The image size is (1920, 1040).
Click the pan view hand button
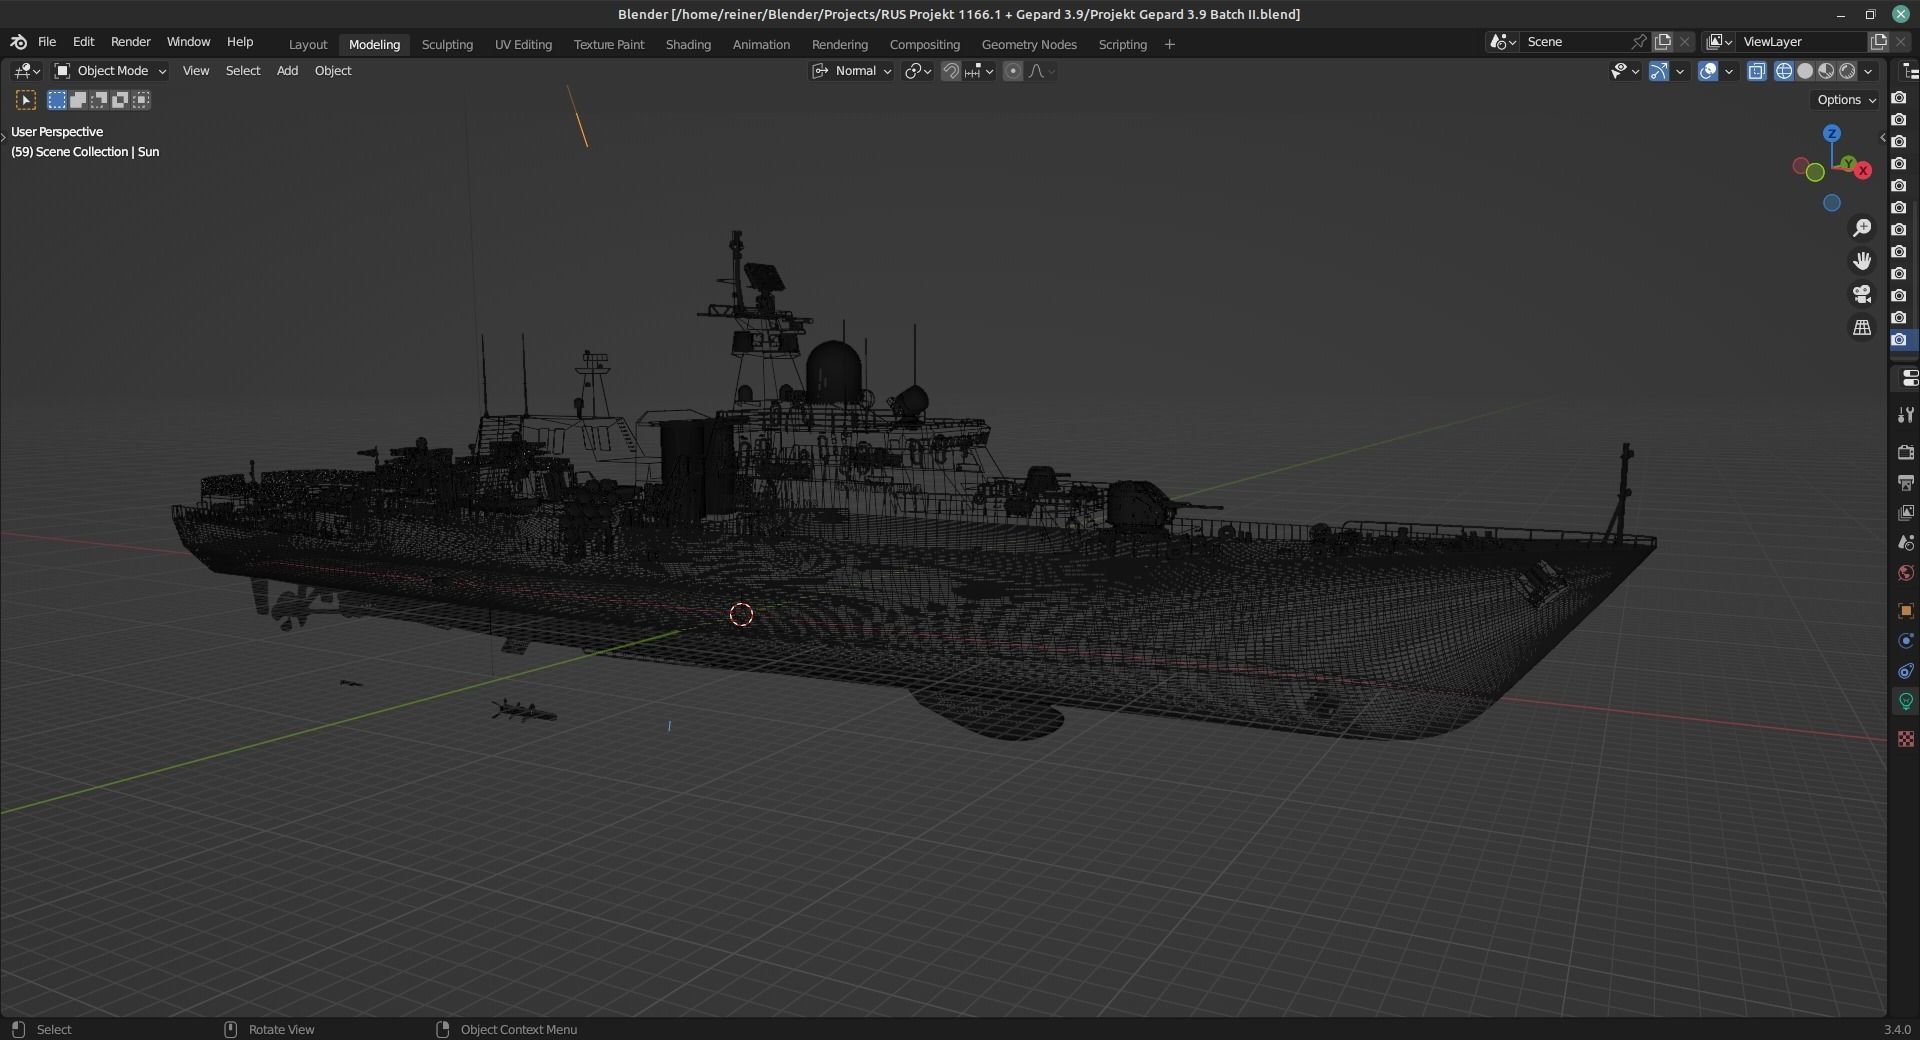click(x=1862, y=262)
